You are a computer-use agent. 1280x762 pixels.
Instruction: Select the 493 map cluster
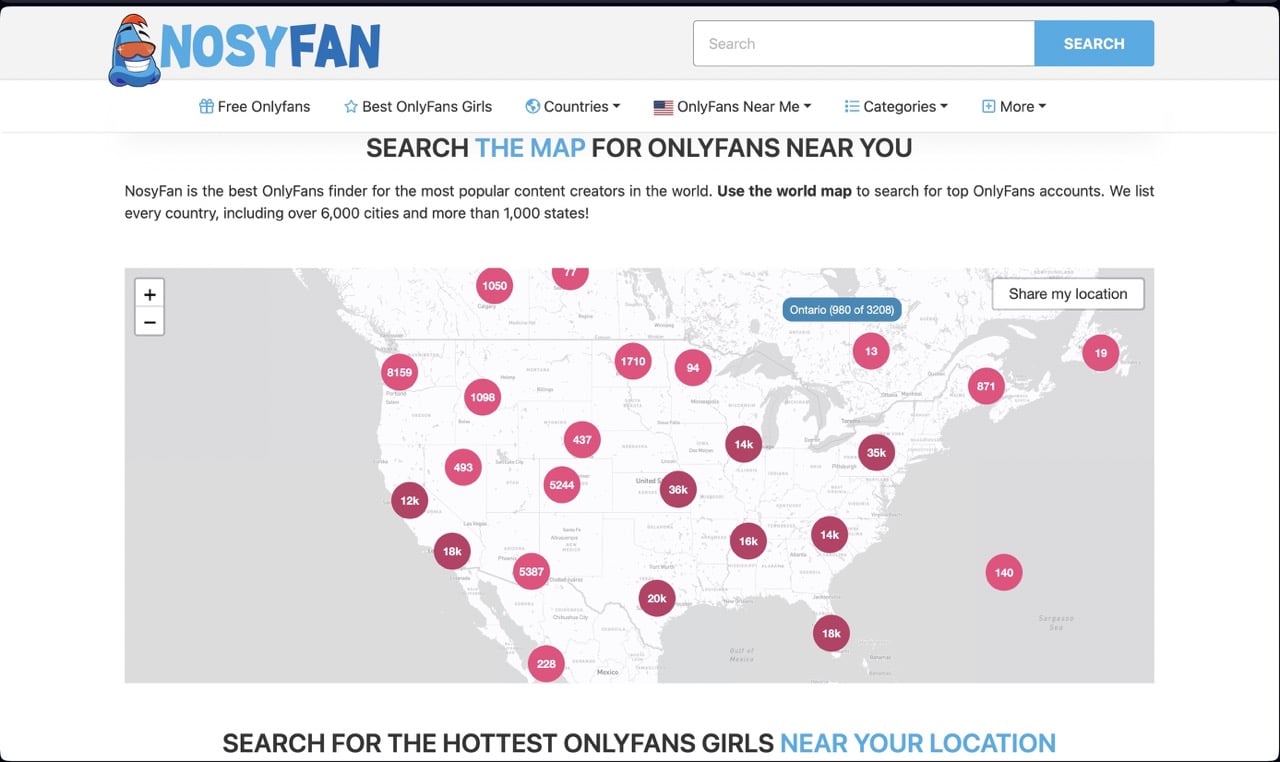pos(463,467)
